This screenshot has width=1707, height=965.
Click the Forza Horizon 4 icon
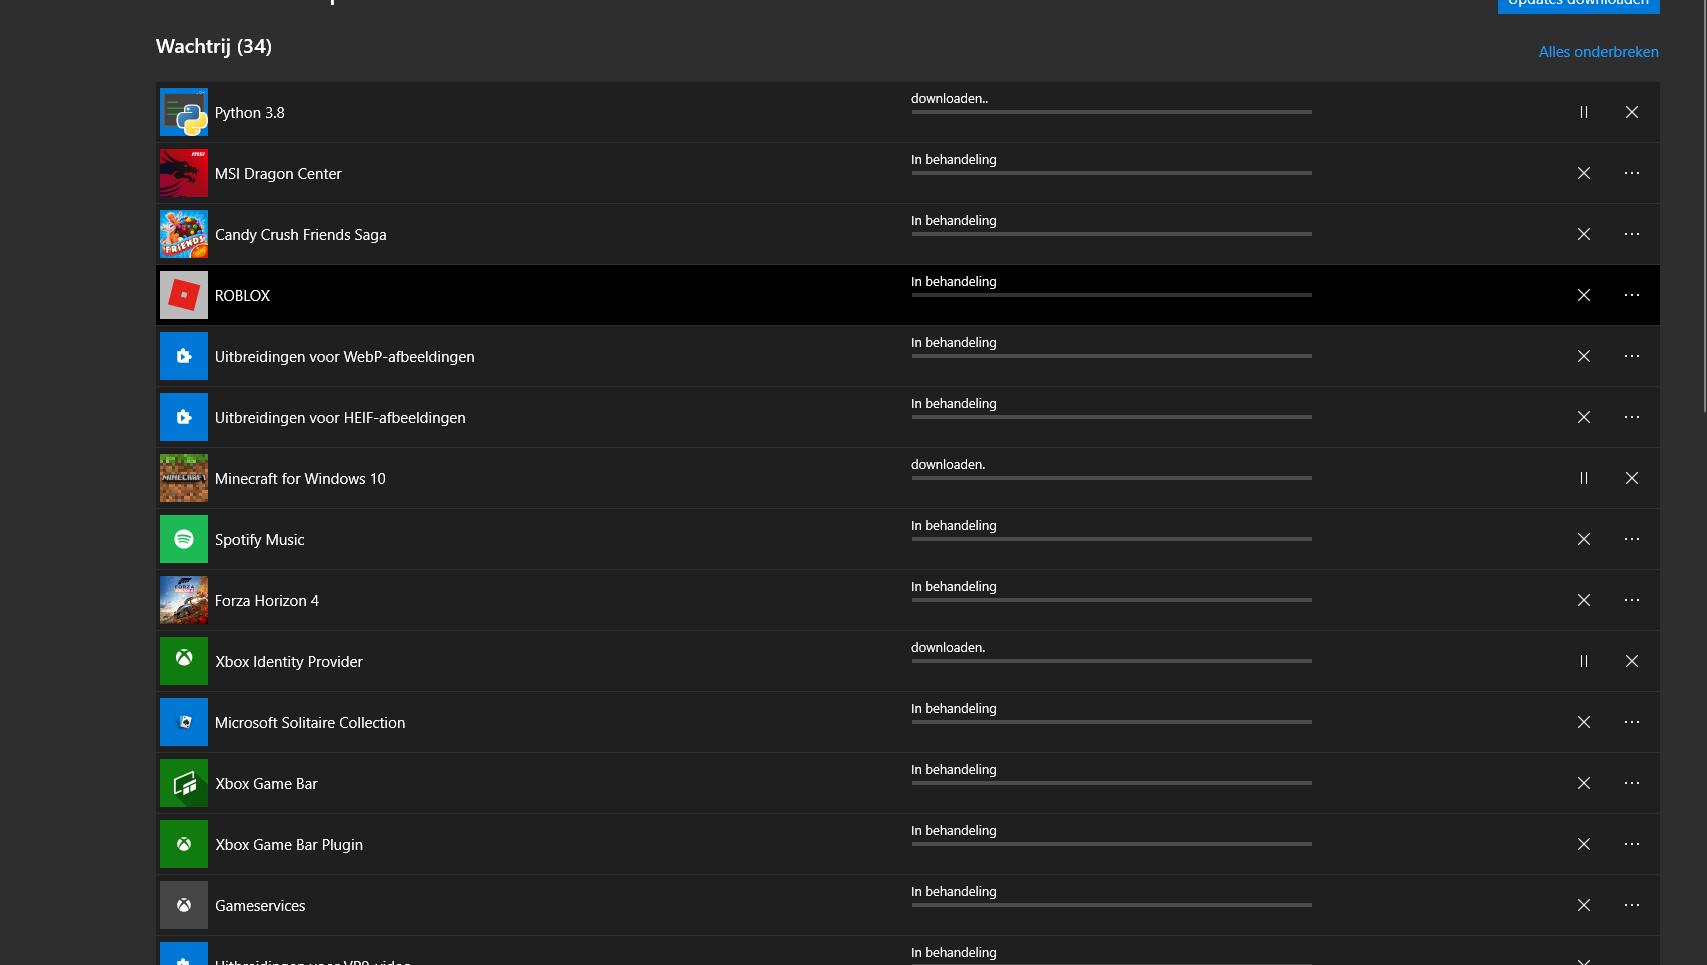[x=184, y=600]
